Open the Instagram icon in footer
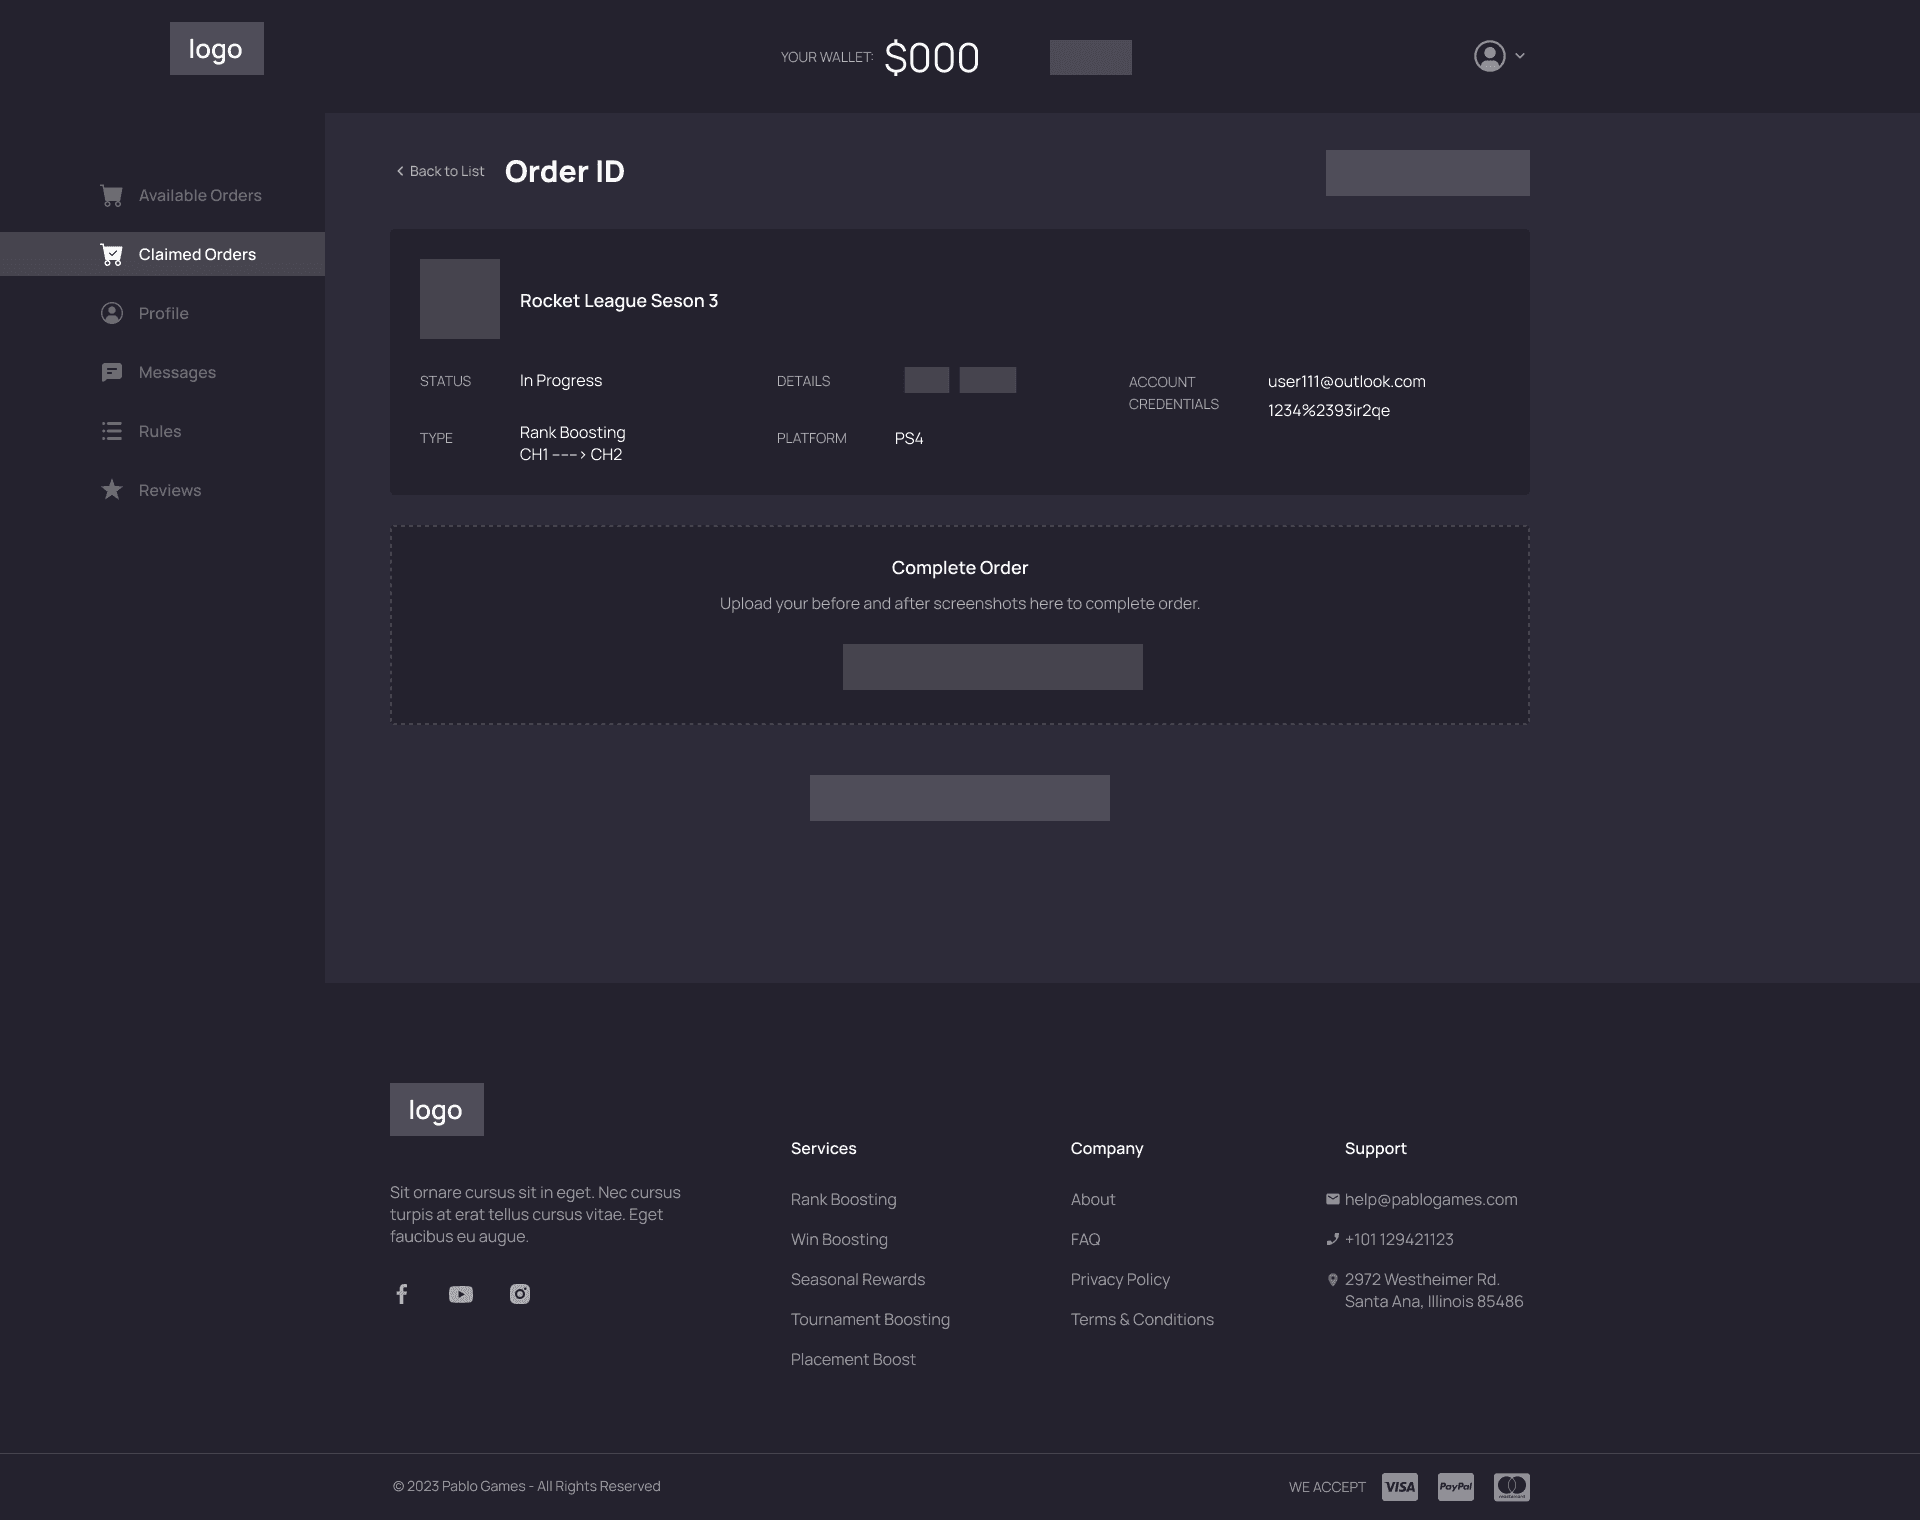This screenshot has height=1520, width=1920. pos(520,1294)
